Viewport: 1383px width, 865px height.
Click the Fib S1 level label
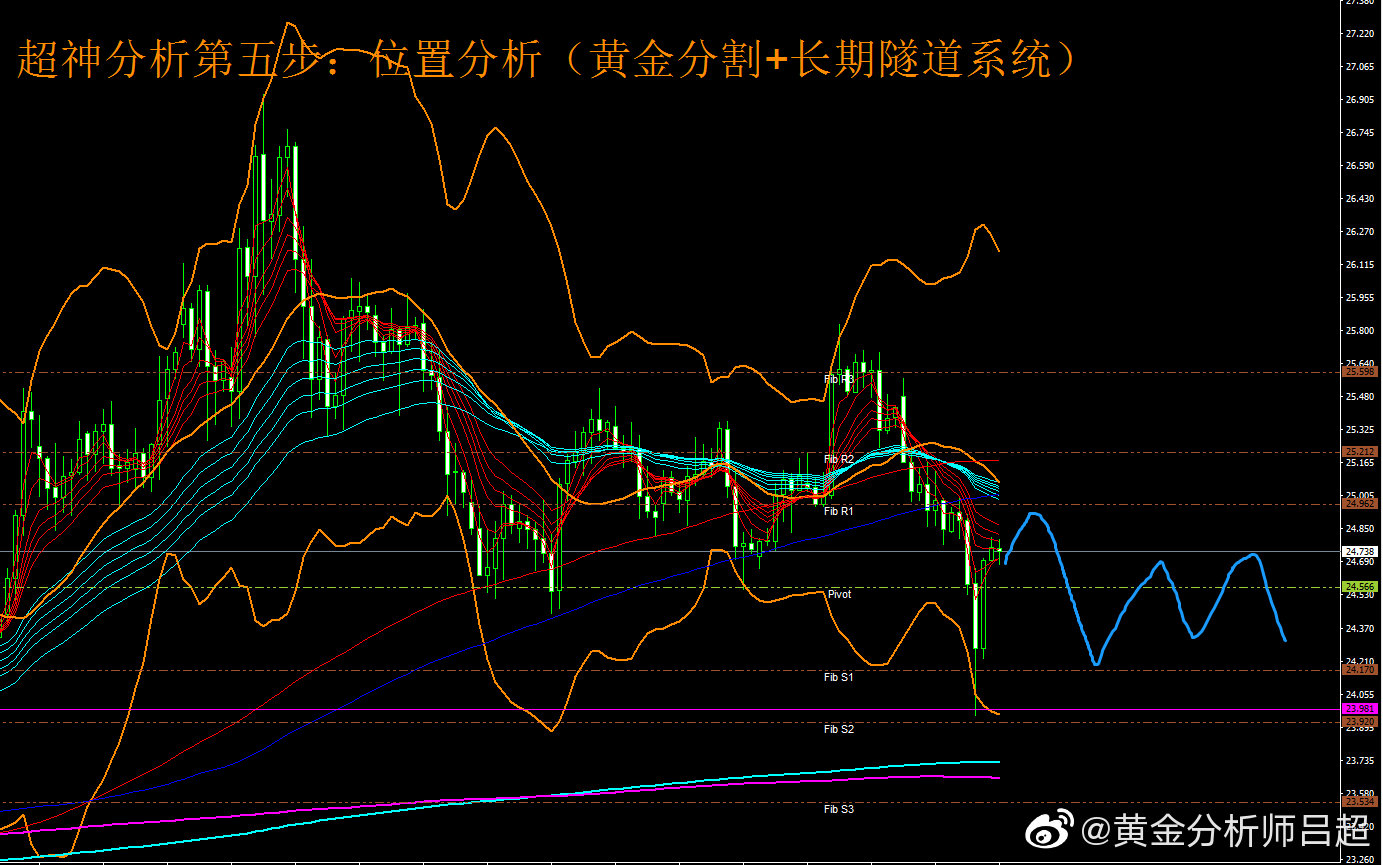(x=839, y=677)
